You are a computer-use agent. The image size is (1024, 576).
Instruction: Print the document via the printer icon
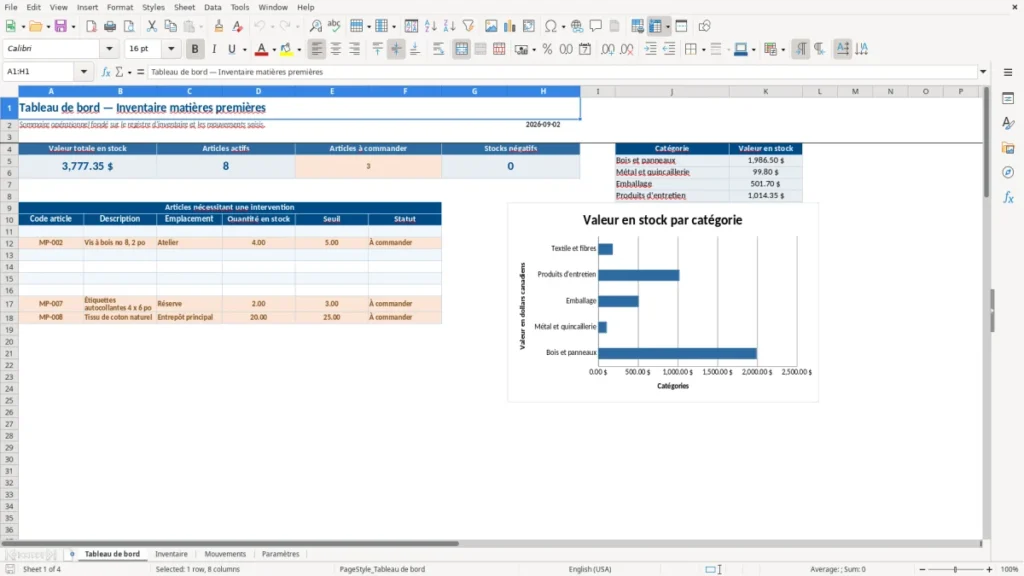(110, 26)
